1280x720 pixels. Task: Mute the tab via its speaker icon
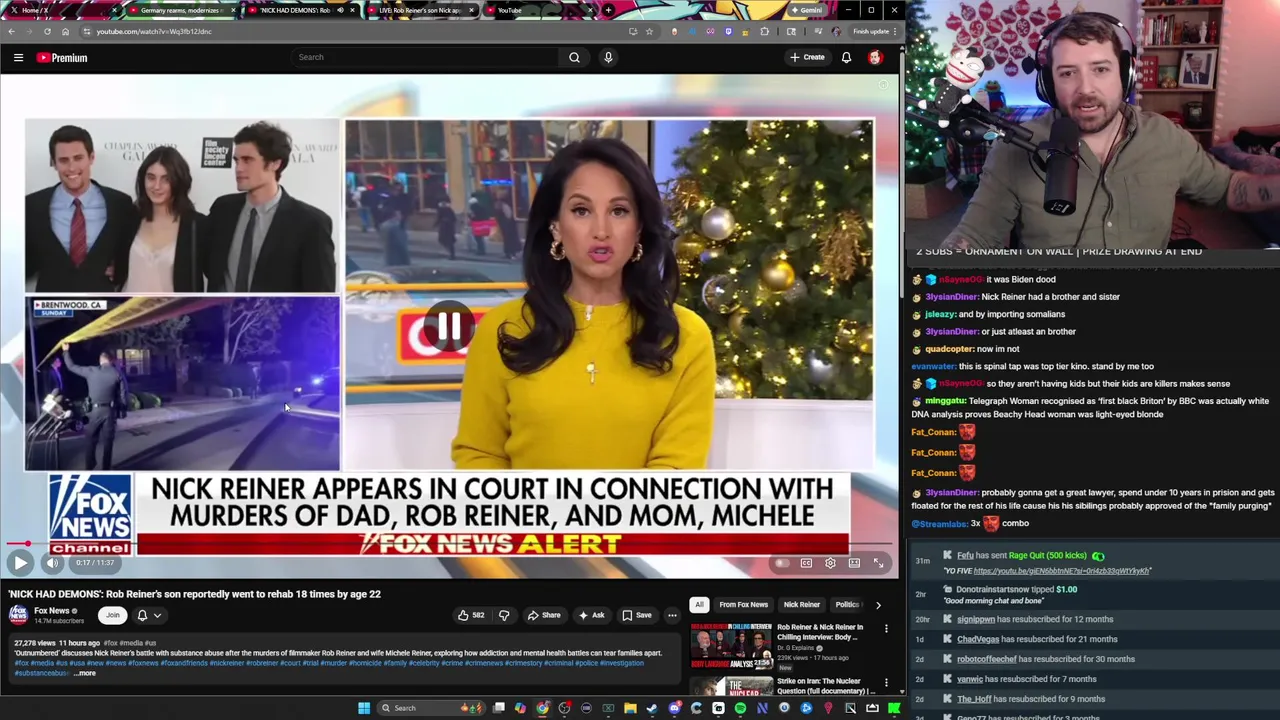pyautogui.click(x=339, y=10)
